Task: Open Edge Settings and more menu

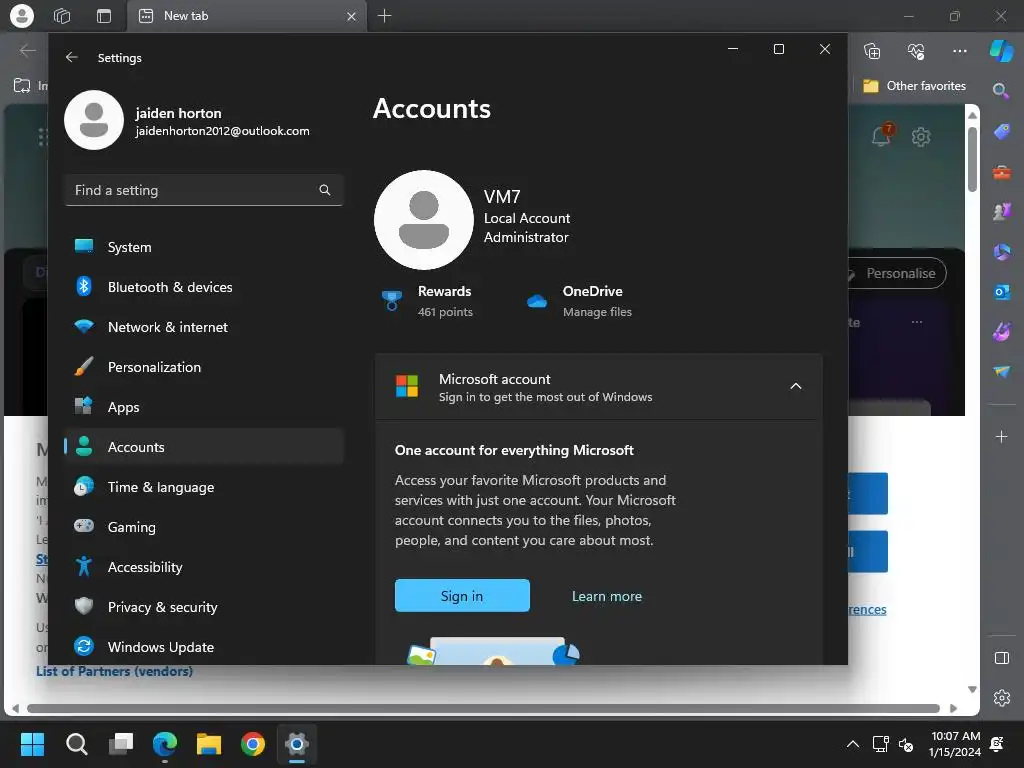Action: (x=959, y=51)
